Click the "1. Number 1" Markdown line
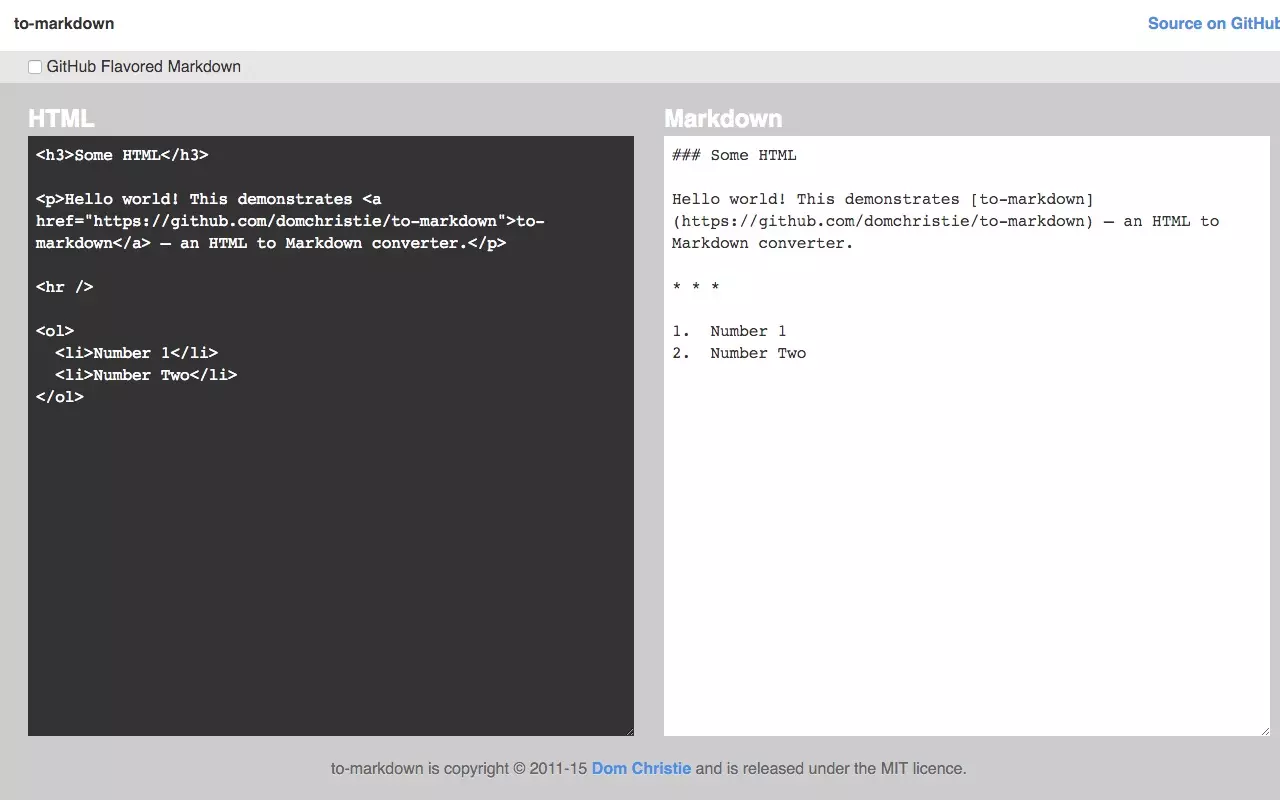This screenshot has width=1280, height=800. click(729, 331)
